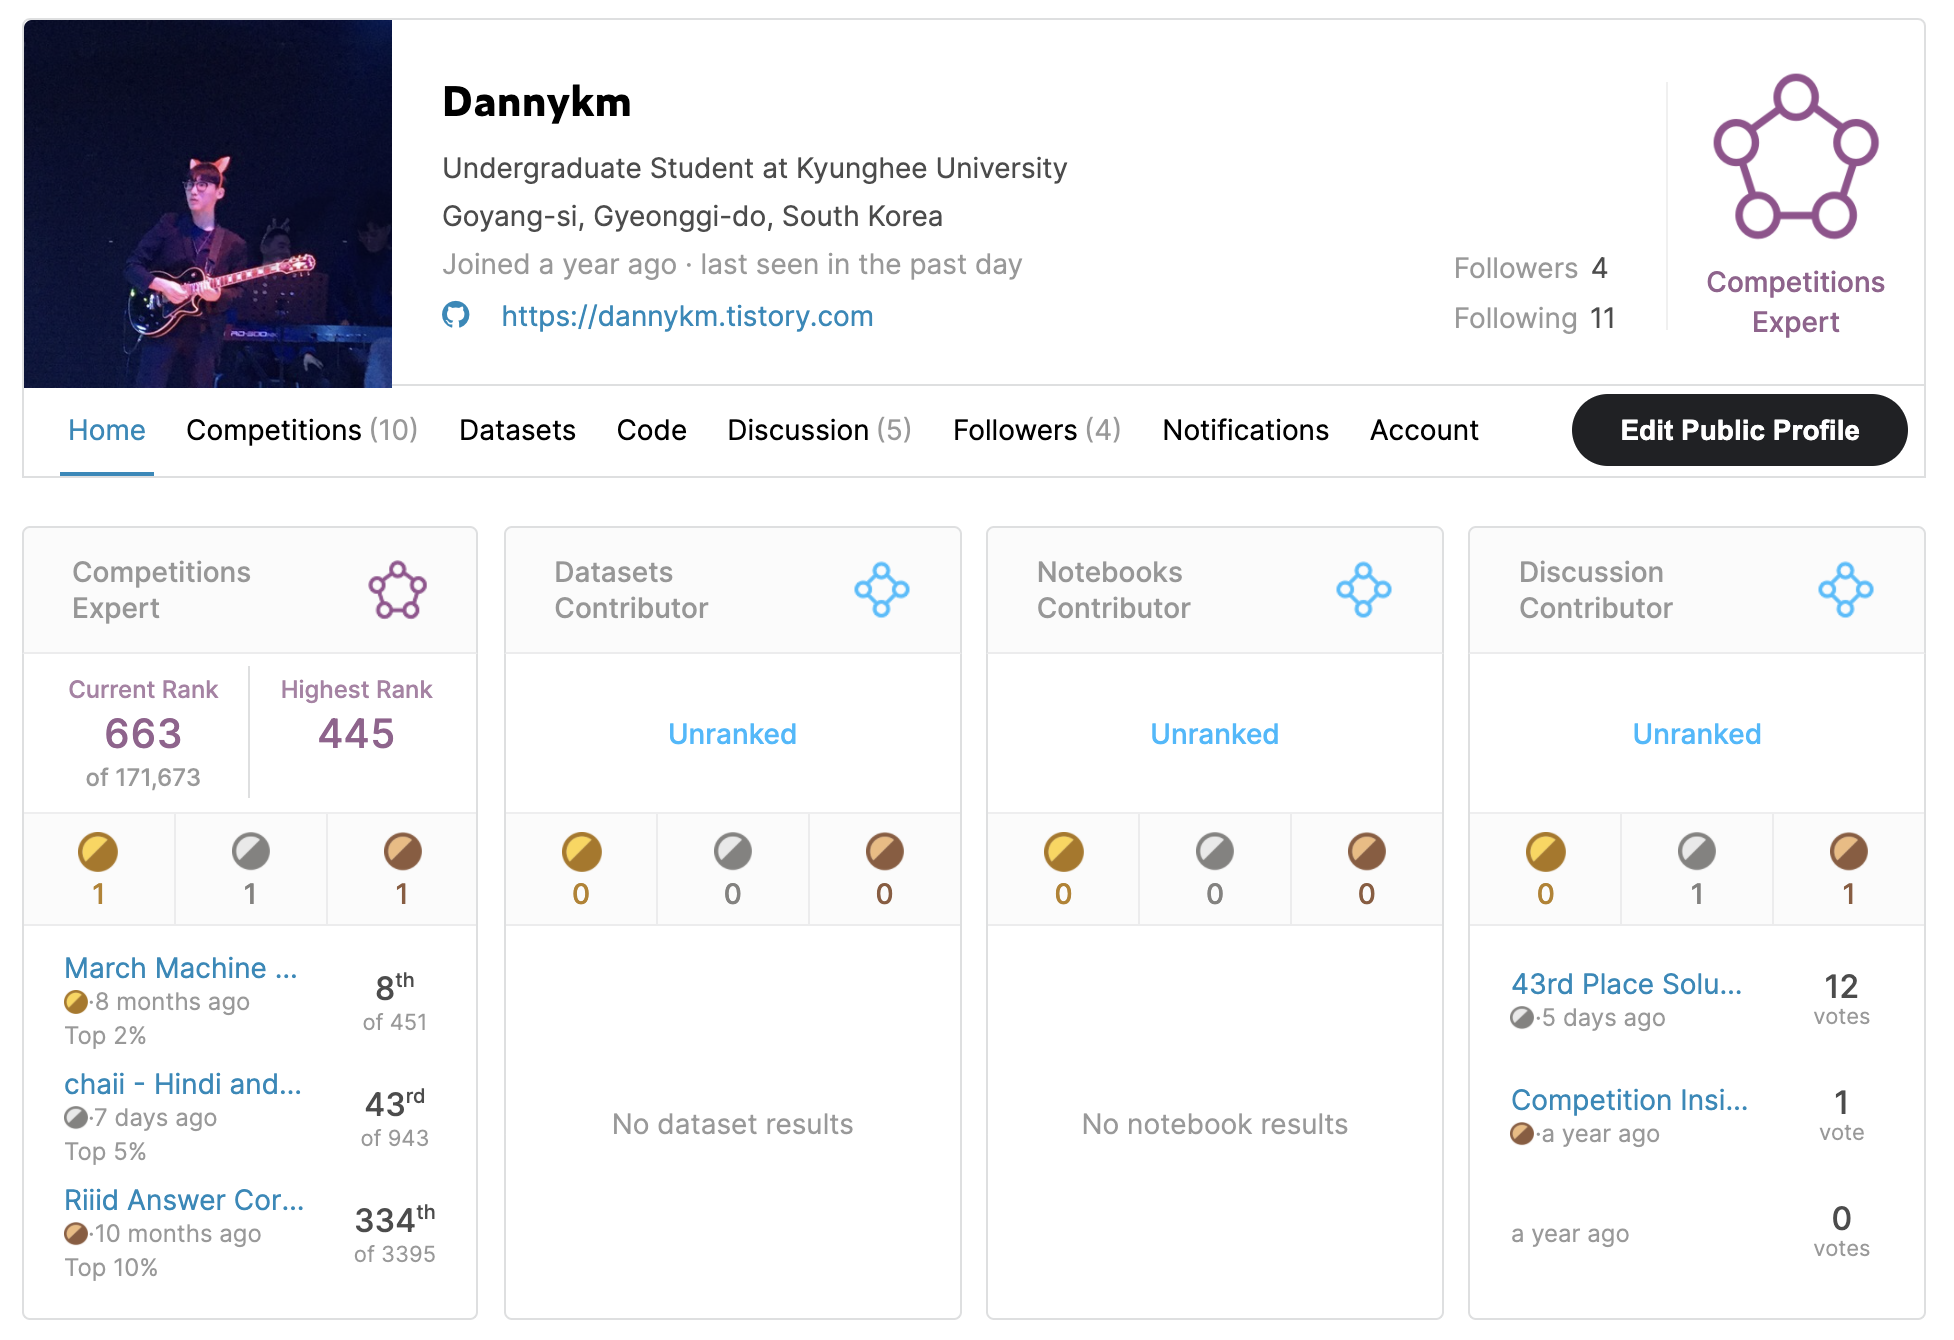This screenshot has width=1954, height=1340.
Task: Open the dannykm.tistory.com link
Action: pyautogui.click(x=687, y=316)
